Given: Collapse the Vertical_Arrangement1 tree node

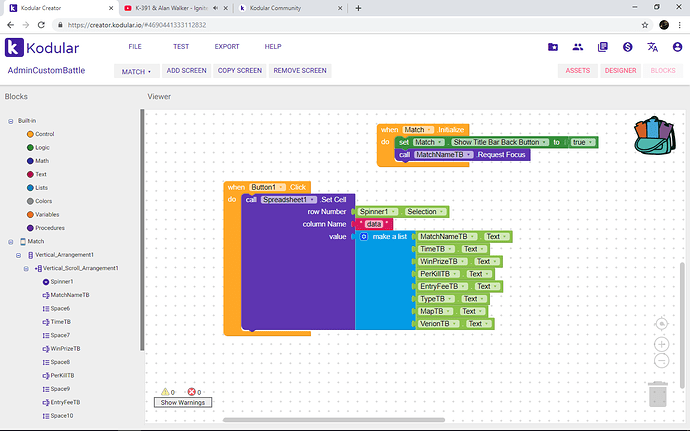Looking at the screenshot, I should tap(18, 255).
